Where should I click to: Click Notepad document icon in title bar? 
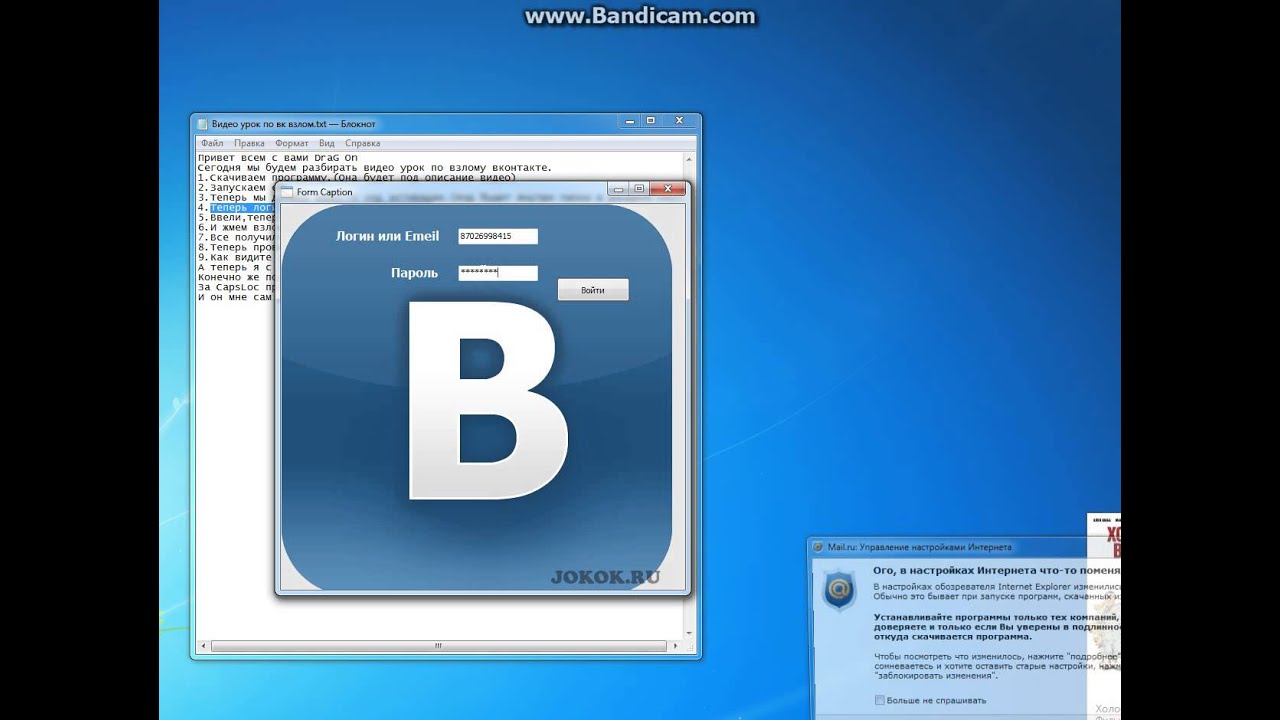click(x=203, y=124)
